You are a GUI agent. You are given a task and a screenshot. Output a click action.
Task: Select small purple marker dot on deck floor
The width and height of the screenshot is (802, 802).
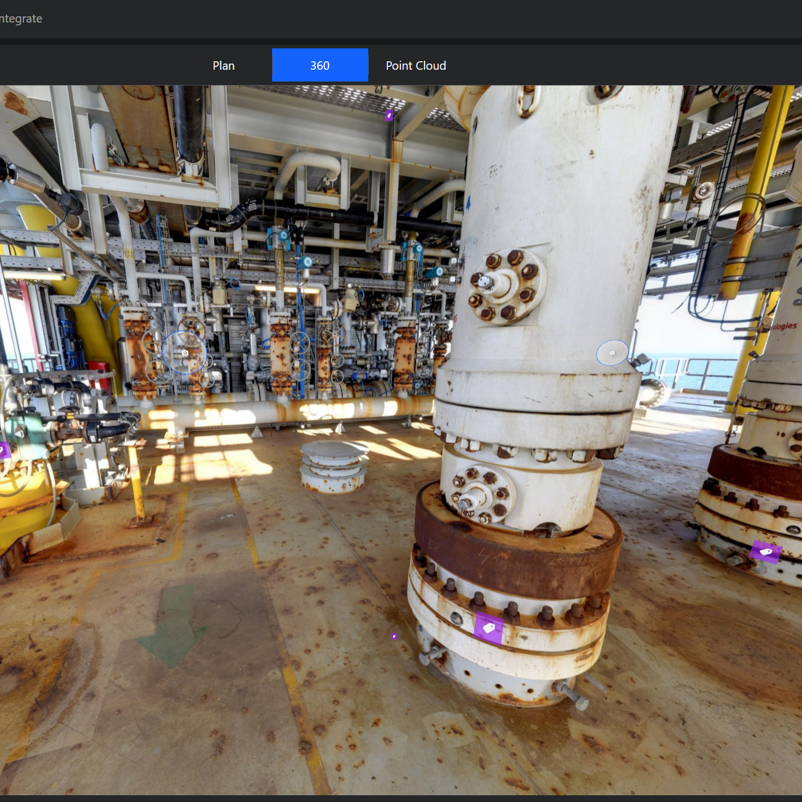point(394,636)
